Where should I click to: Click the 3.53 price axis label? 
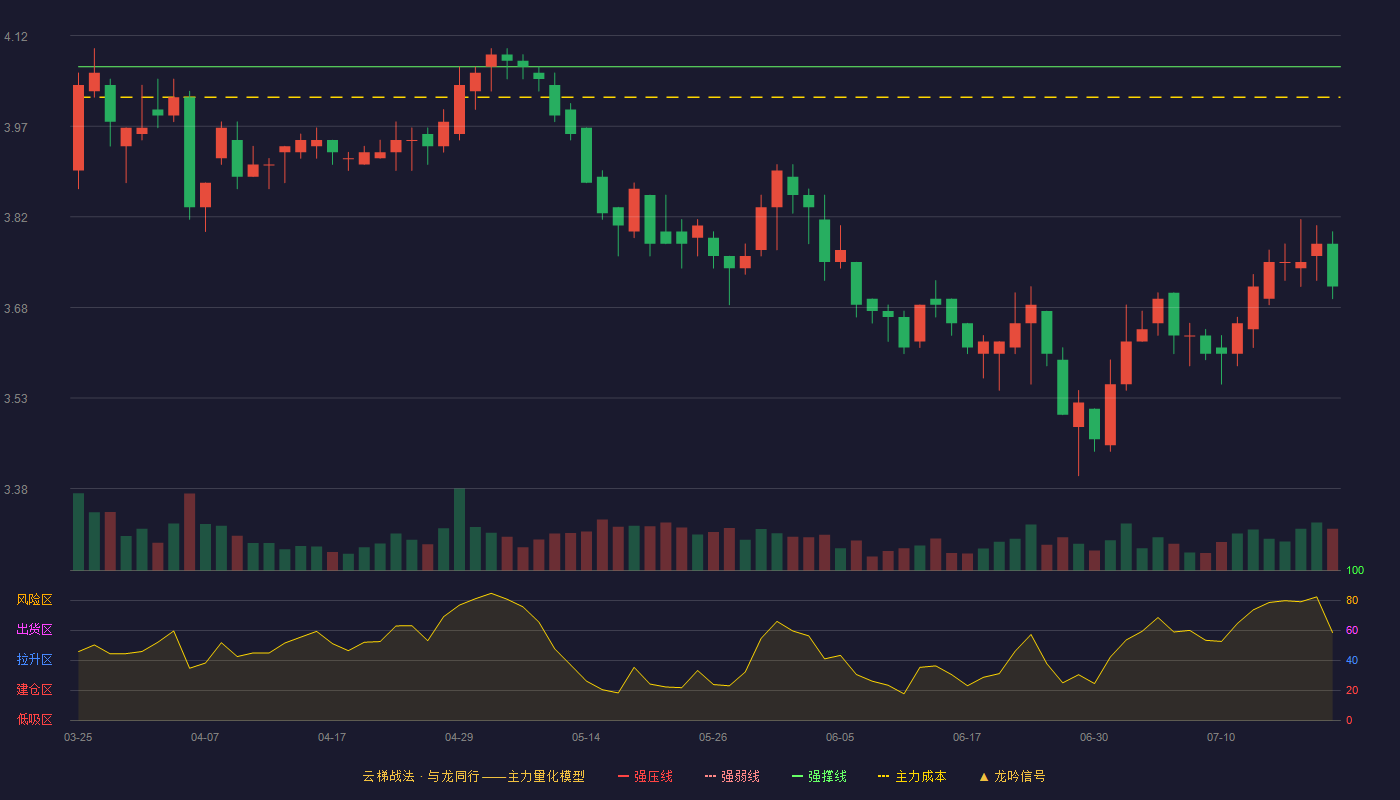click(16, 399)
